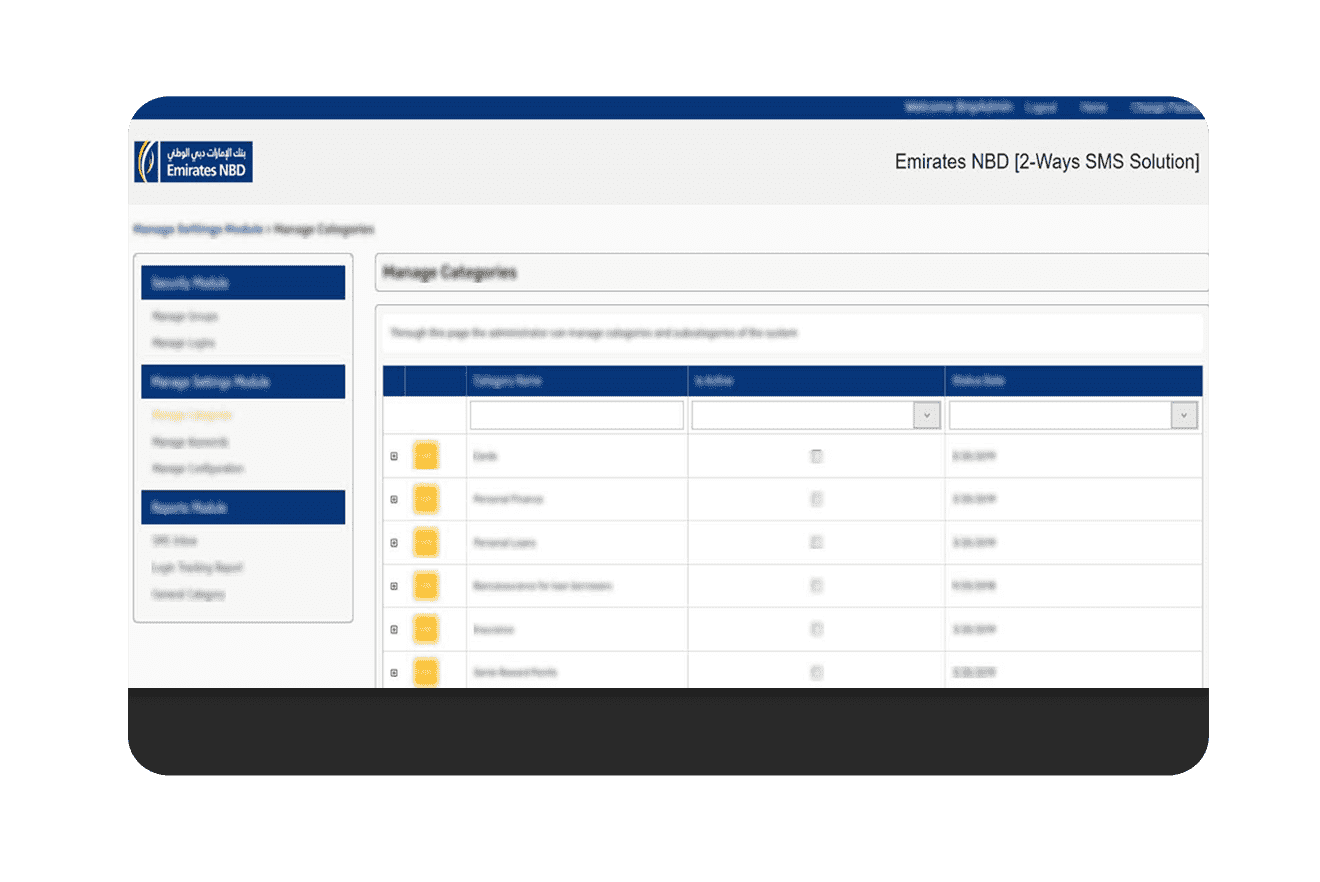Click the Logout link in the top bar
The width and height of the screenshot is (1320, 882).
[x=1041, y=107]
